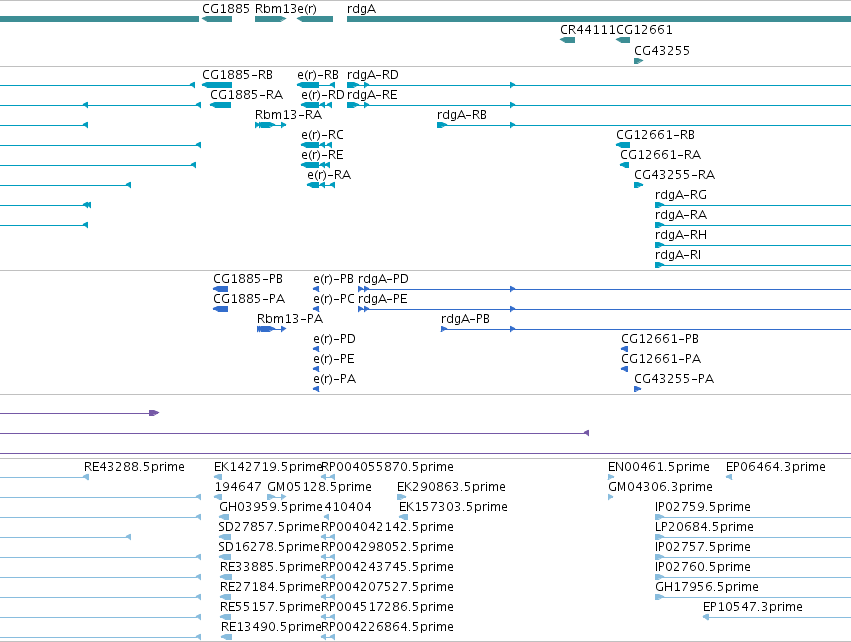Viewport: 851px width, 642px height.
Task: Click the GH17956.5prime EST label
Action: click(707, 588)
